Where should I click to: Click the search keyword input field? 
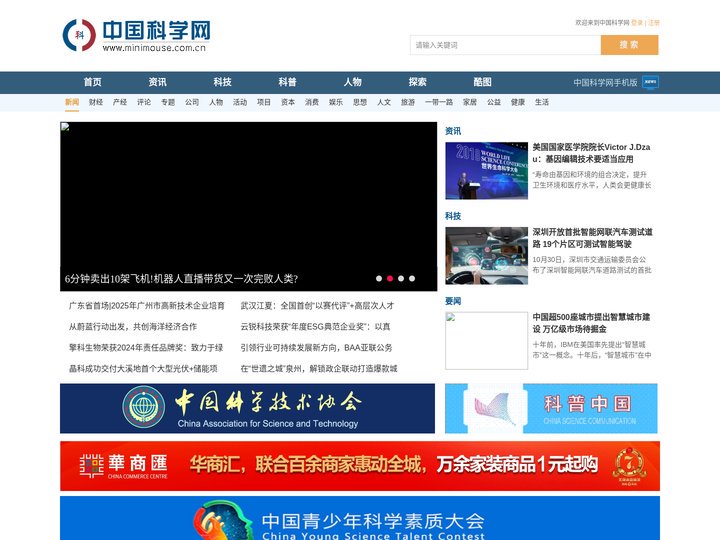[505, 45]
